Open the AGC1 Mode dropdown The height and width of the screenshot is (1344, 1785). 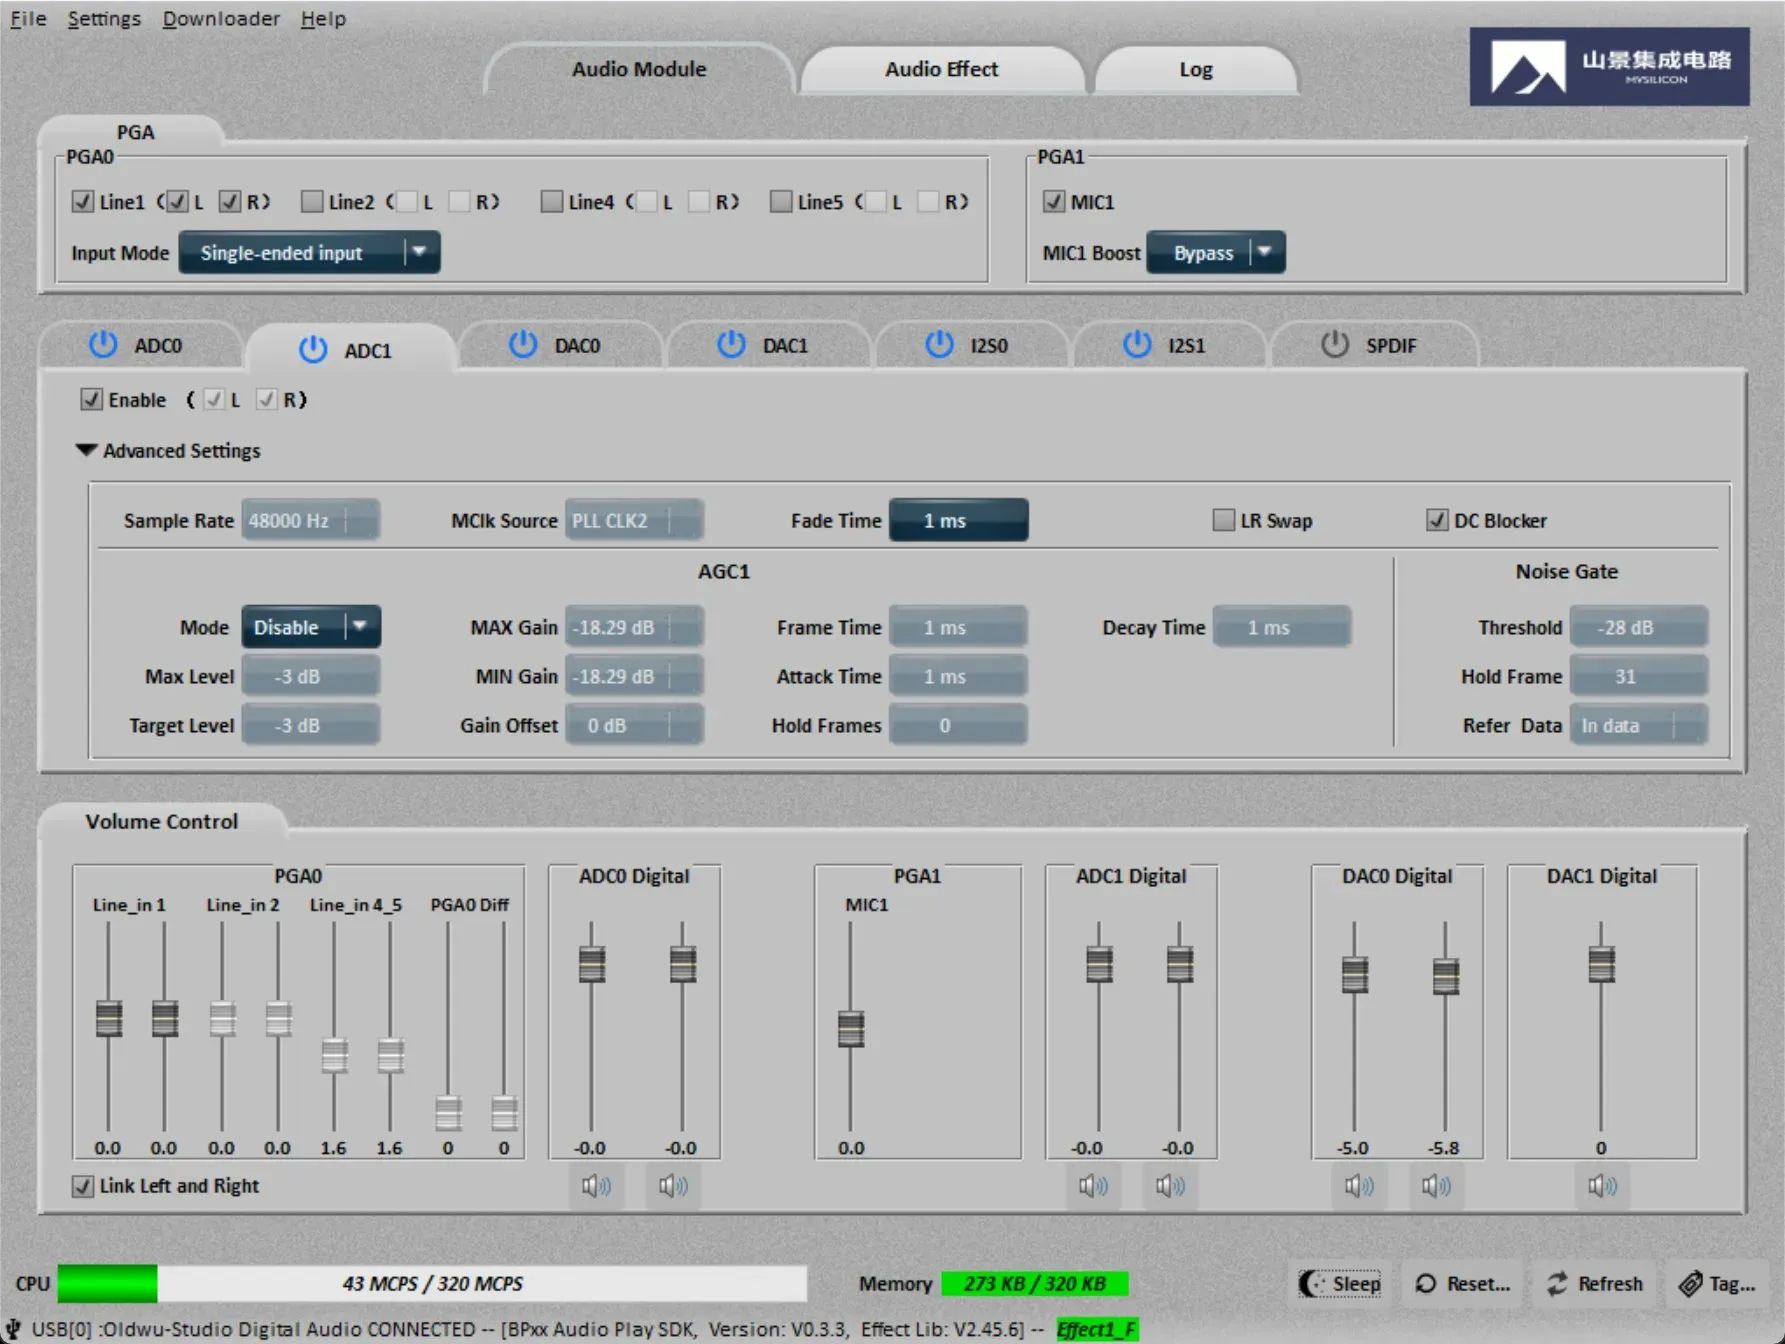click(311, 627)
